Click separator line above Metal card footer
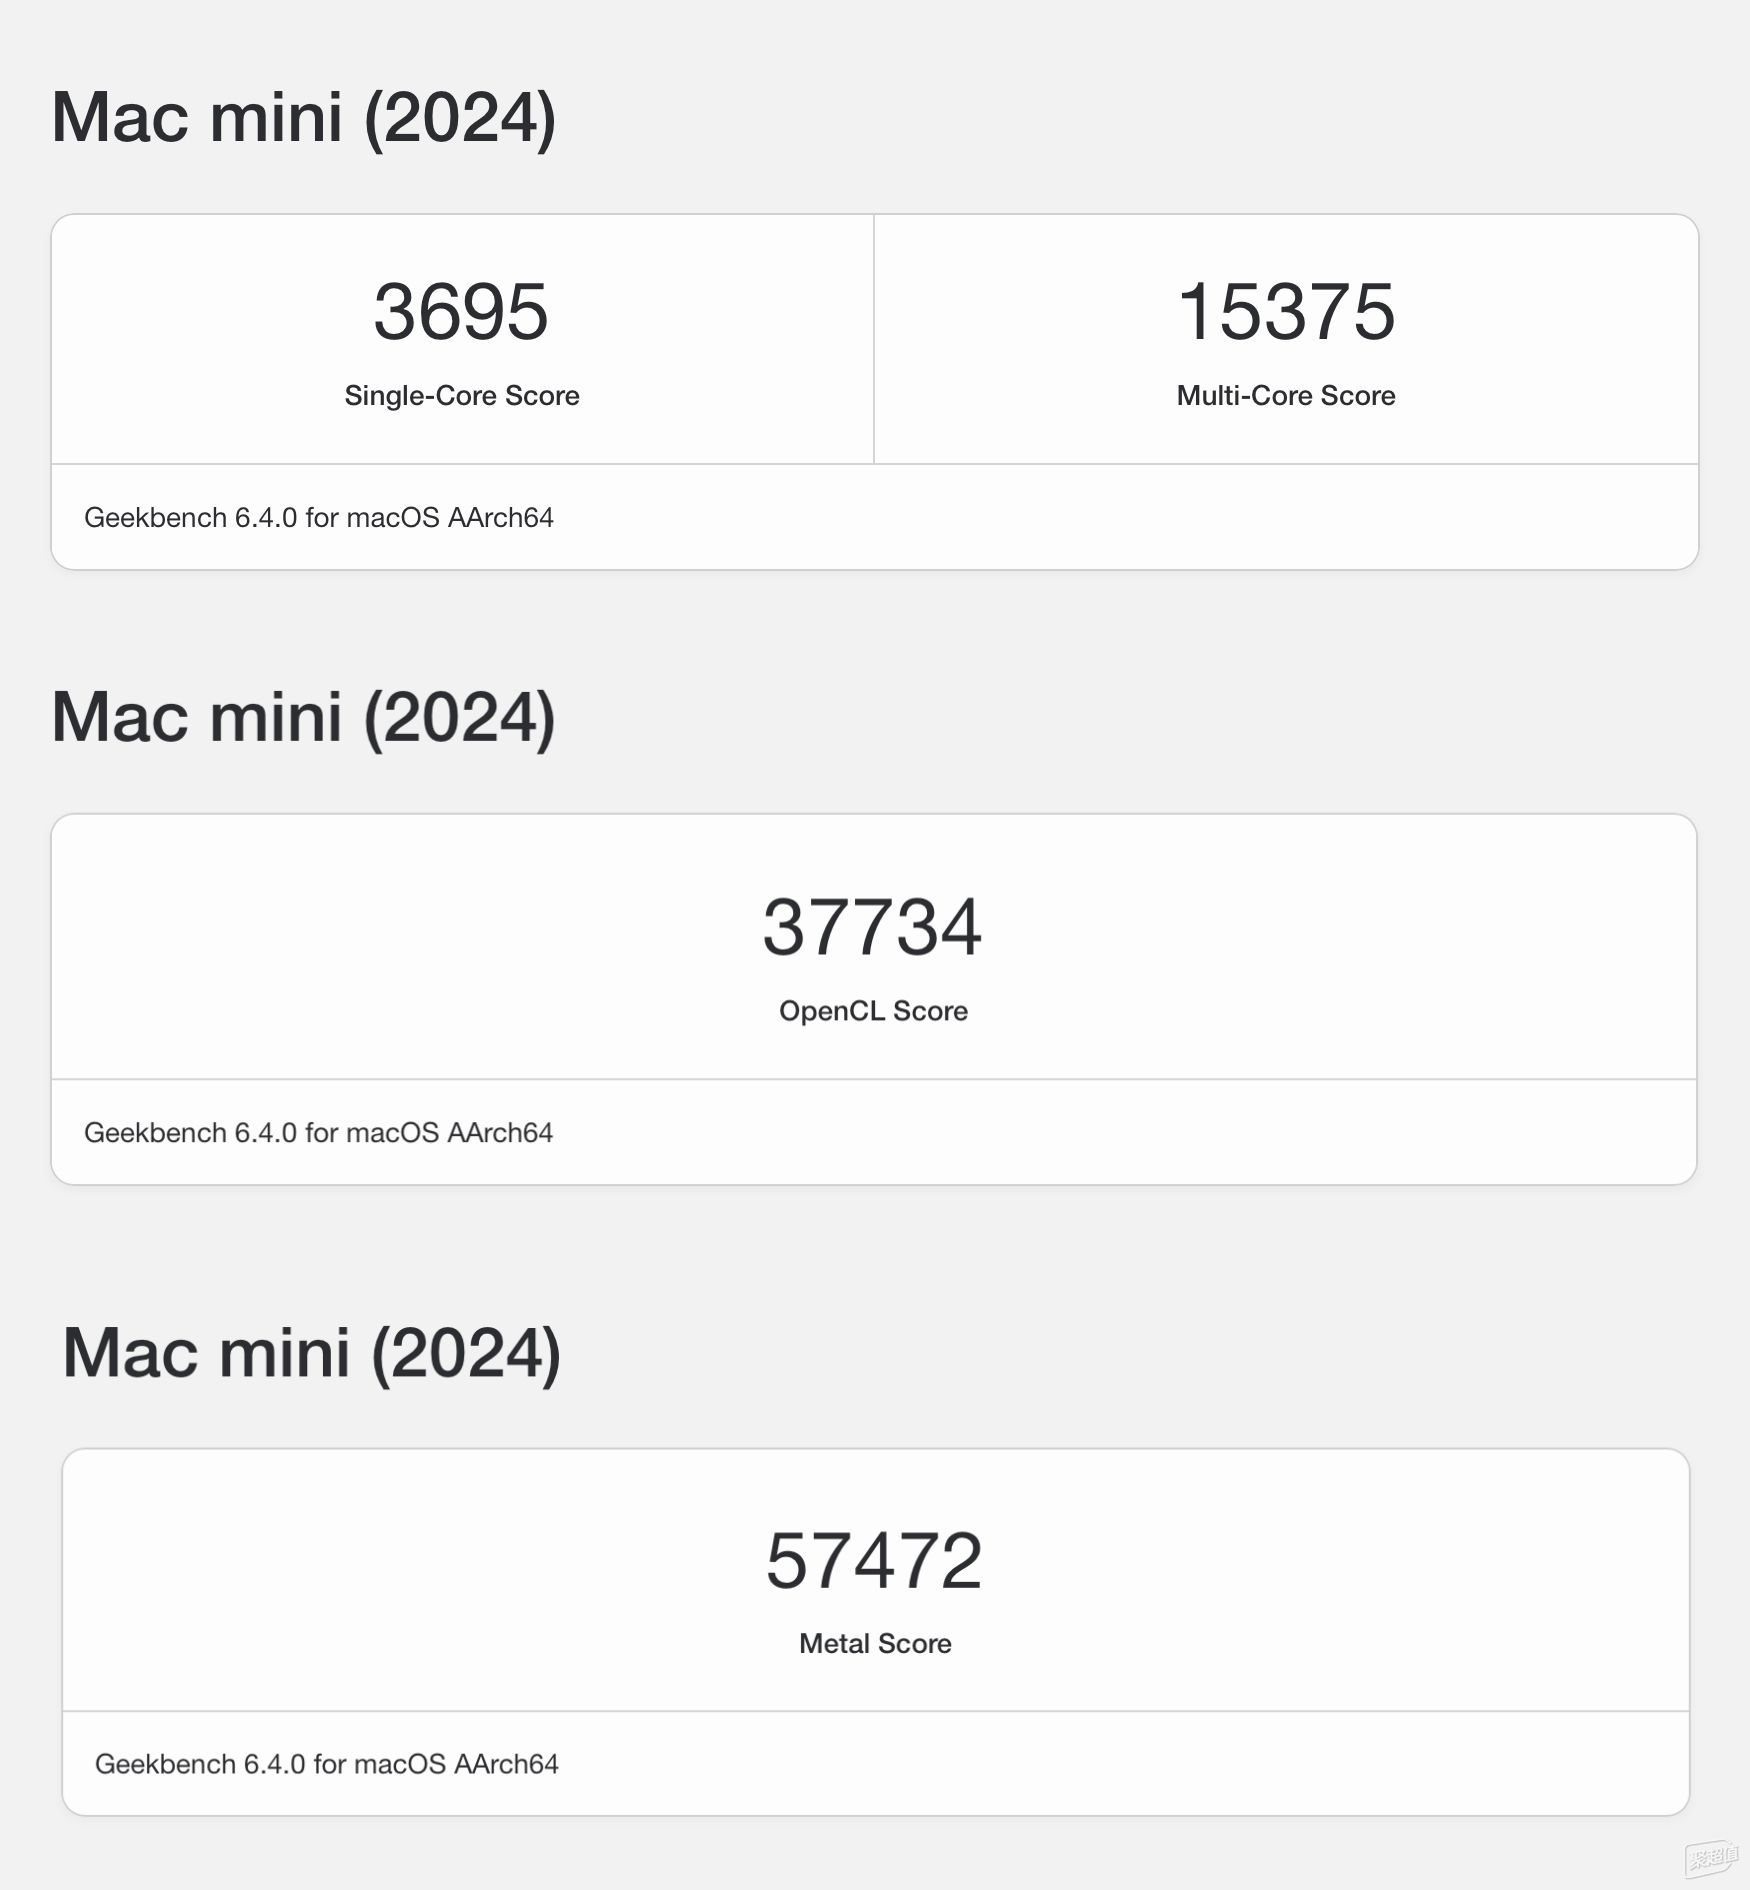The height and width of the screenshot is (1890, 1750). pyautogui.click(x=876, y=1711)
